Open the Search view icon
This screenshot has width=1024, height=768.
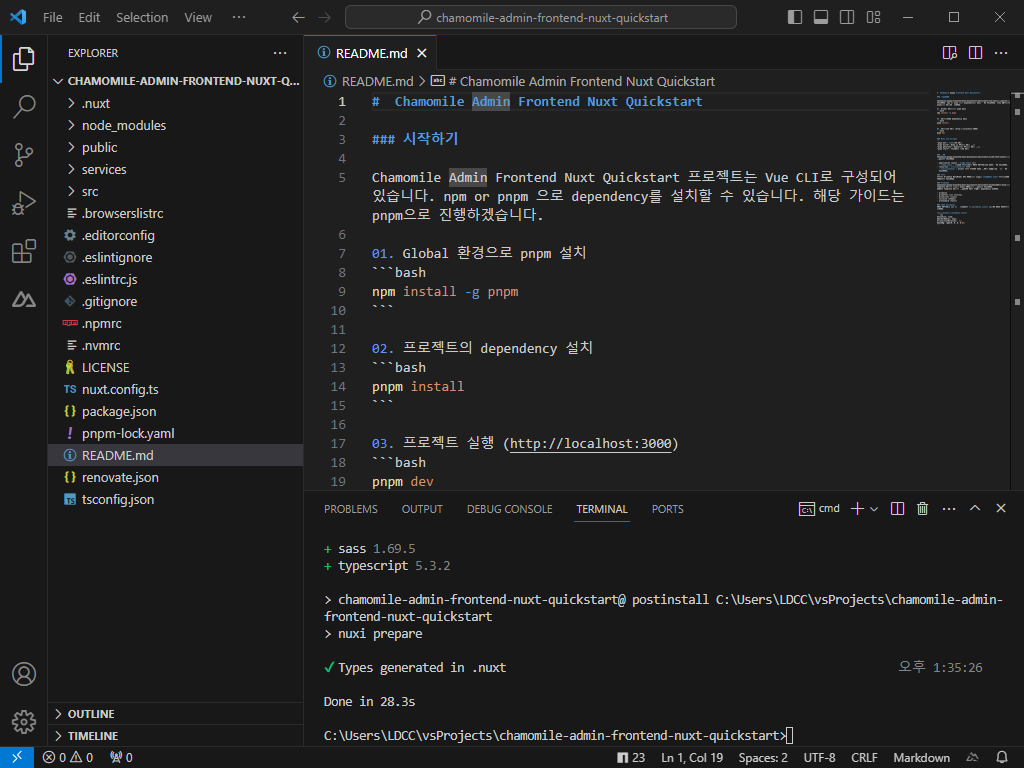pos(24,106)
